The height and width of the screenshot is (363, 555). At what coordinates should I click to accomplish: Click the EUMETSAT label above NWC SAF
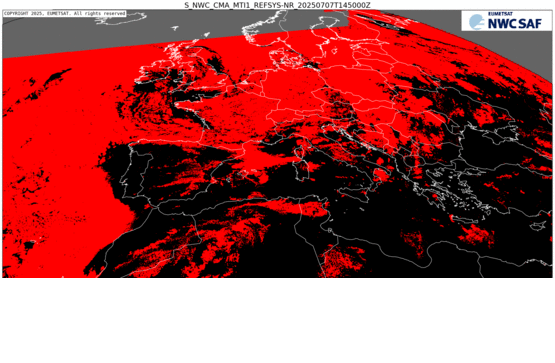(x=500, y=14)
